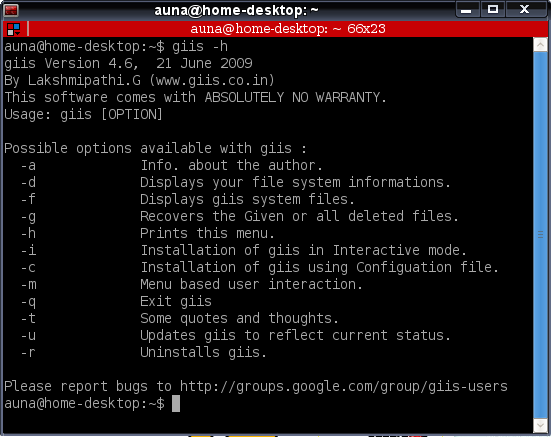Click the blinking cursor at the last prompt
This screenshot has height=437, width=551.
coord(176,403)
